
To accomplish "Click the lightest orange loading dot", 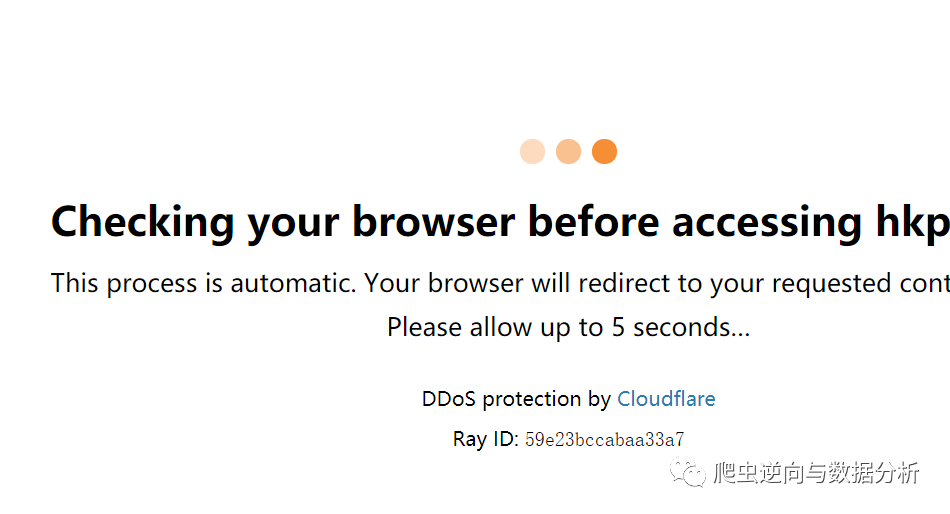I will (533, 152).
